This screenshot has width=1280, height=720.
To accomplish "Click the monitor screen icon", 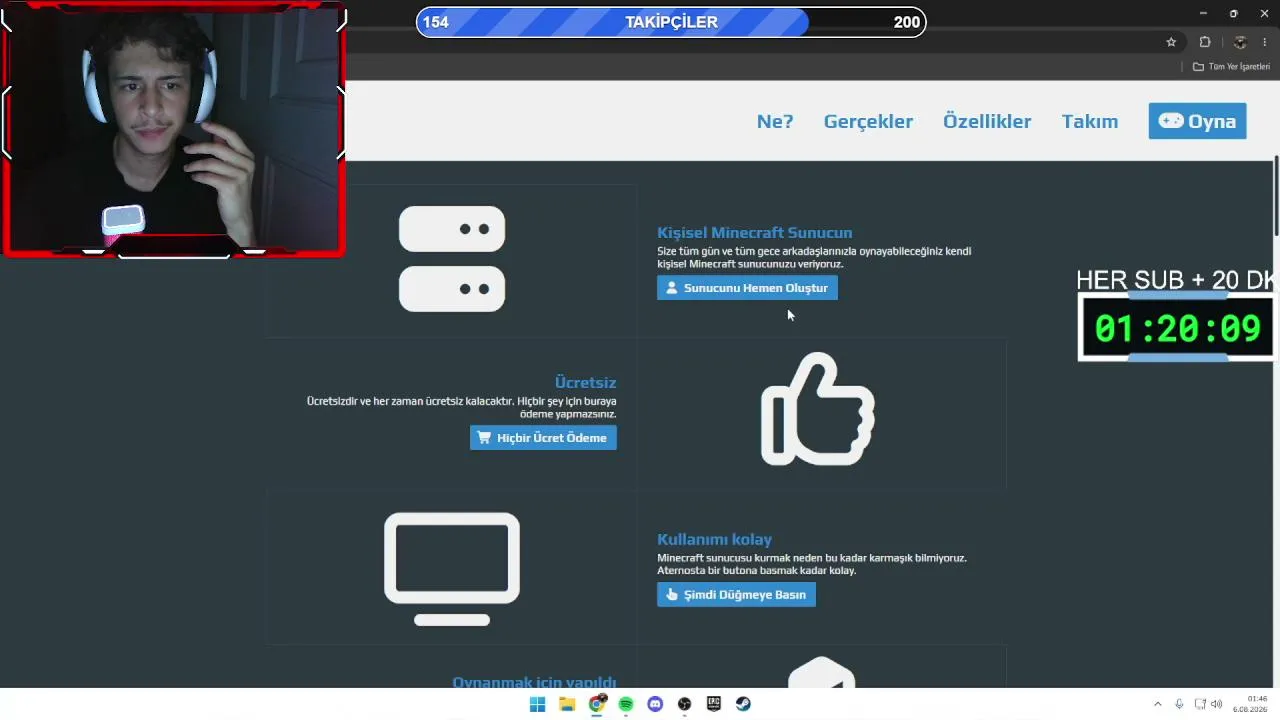I will pyautogui.click(x=452, y=569).
